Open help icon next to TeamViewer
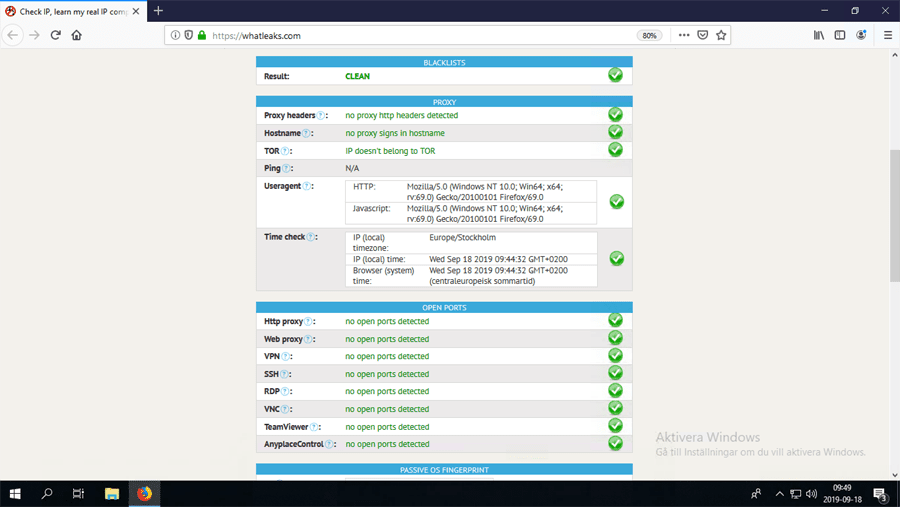Viewport: 900px width, 507px height. click(314, 427)
